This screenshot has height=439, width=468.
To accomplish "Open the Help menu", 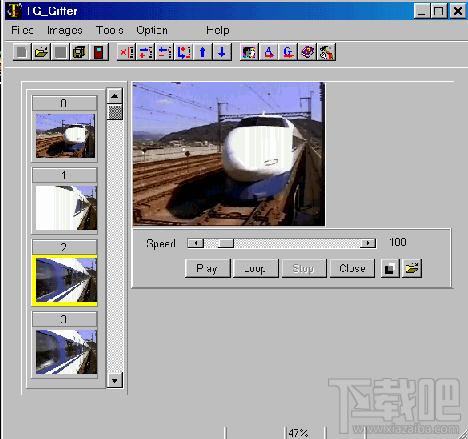I will coord(218,30).
